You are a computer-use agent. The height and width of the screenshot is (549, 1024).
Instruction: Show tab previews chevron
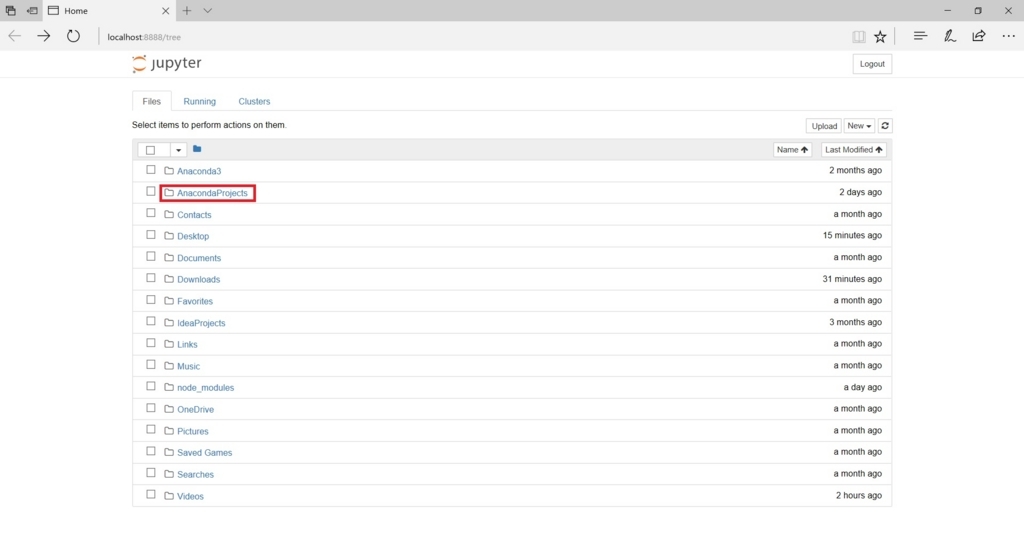tap(208, 10)
